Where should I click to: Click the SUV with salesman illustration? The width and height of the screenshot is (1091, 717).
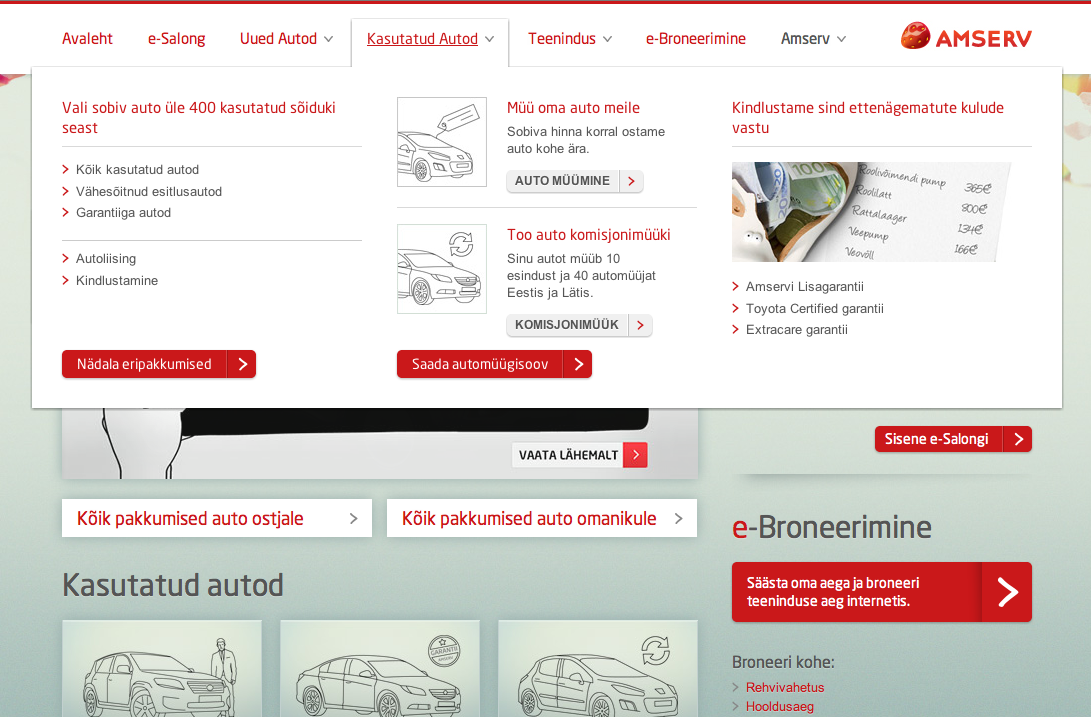click(x=162, y=668)
